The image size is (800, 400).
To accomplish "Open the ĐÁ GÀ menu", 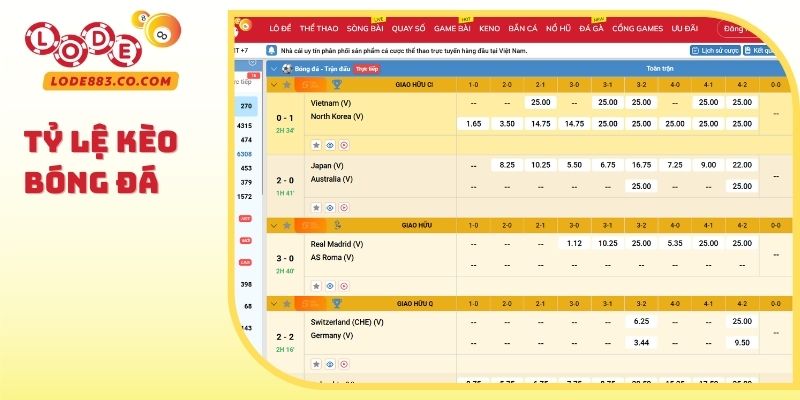I will 591,29.
